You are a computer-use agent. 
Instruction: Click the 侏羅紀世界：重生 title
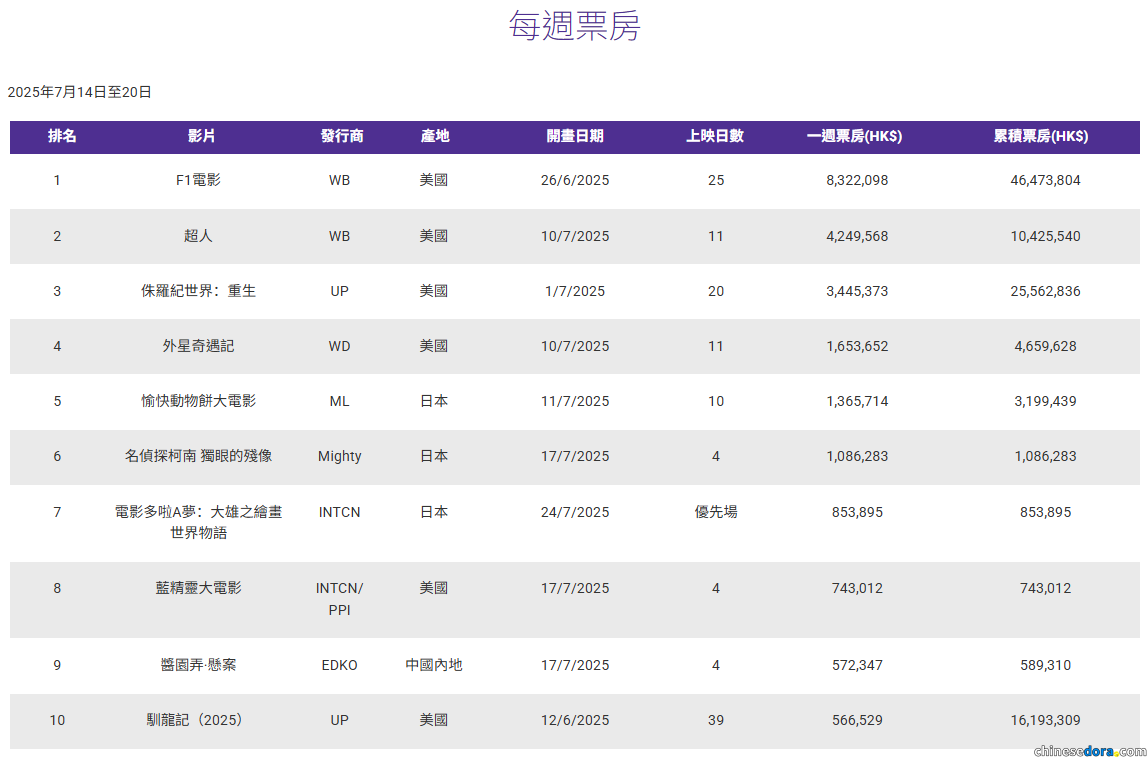198,291
